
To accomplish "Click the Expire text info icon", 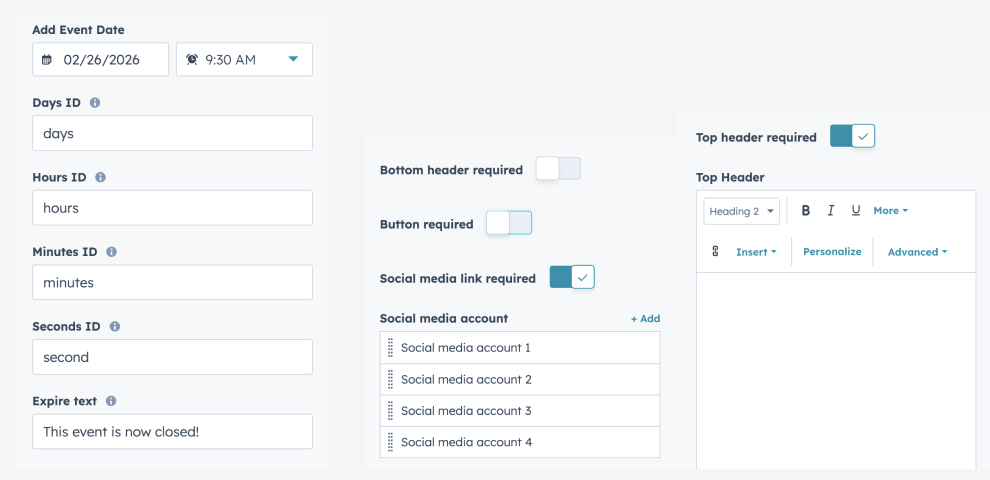I will tap(111, 401).
